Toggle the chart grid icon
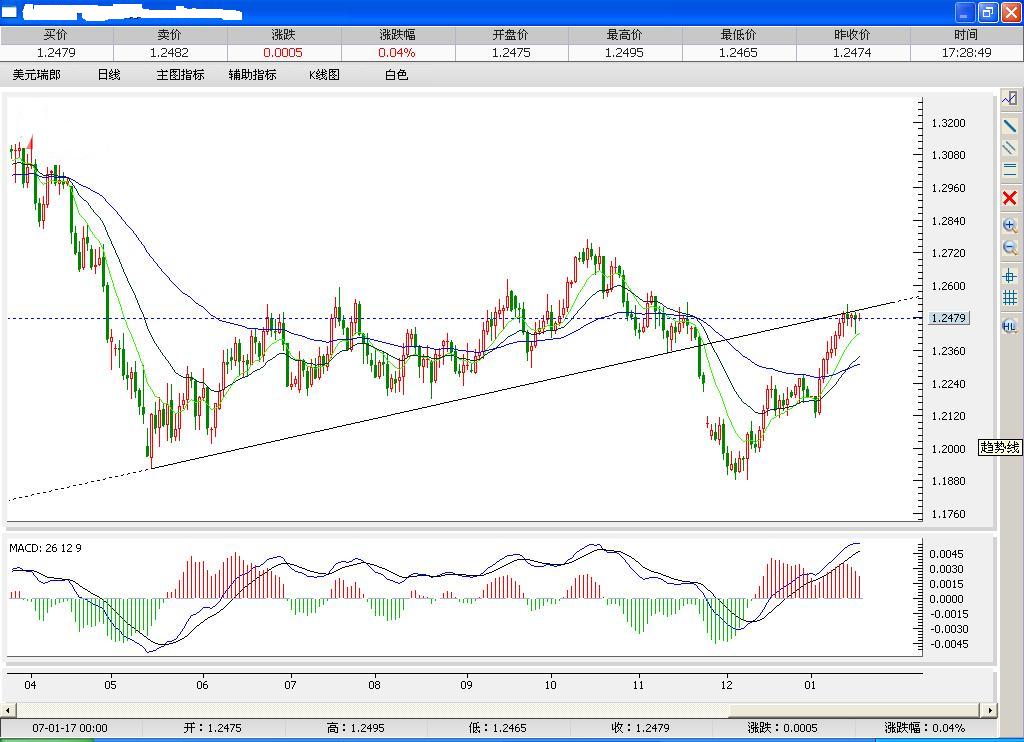This screenshot has width=1024, height=742. point(1010,298)
